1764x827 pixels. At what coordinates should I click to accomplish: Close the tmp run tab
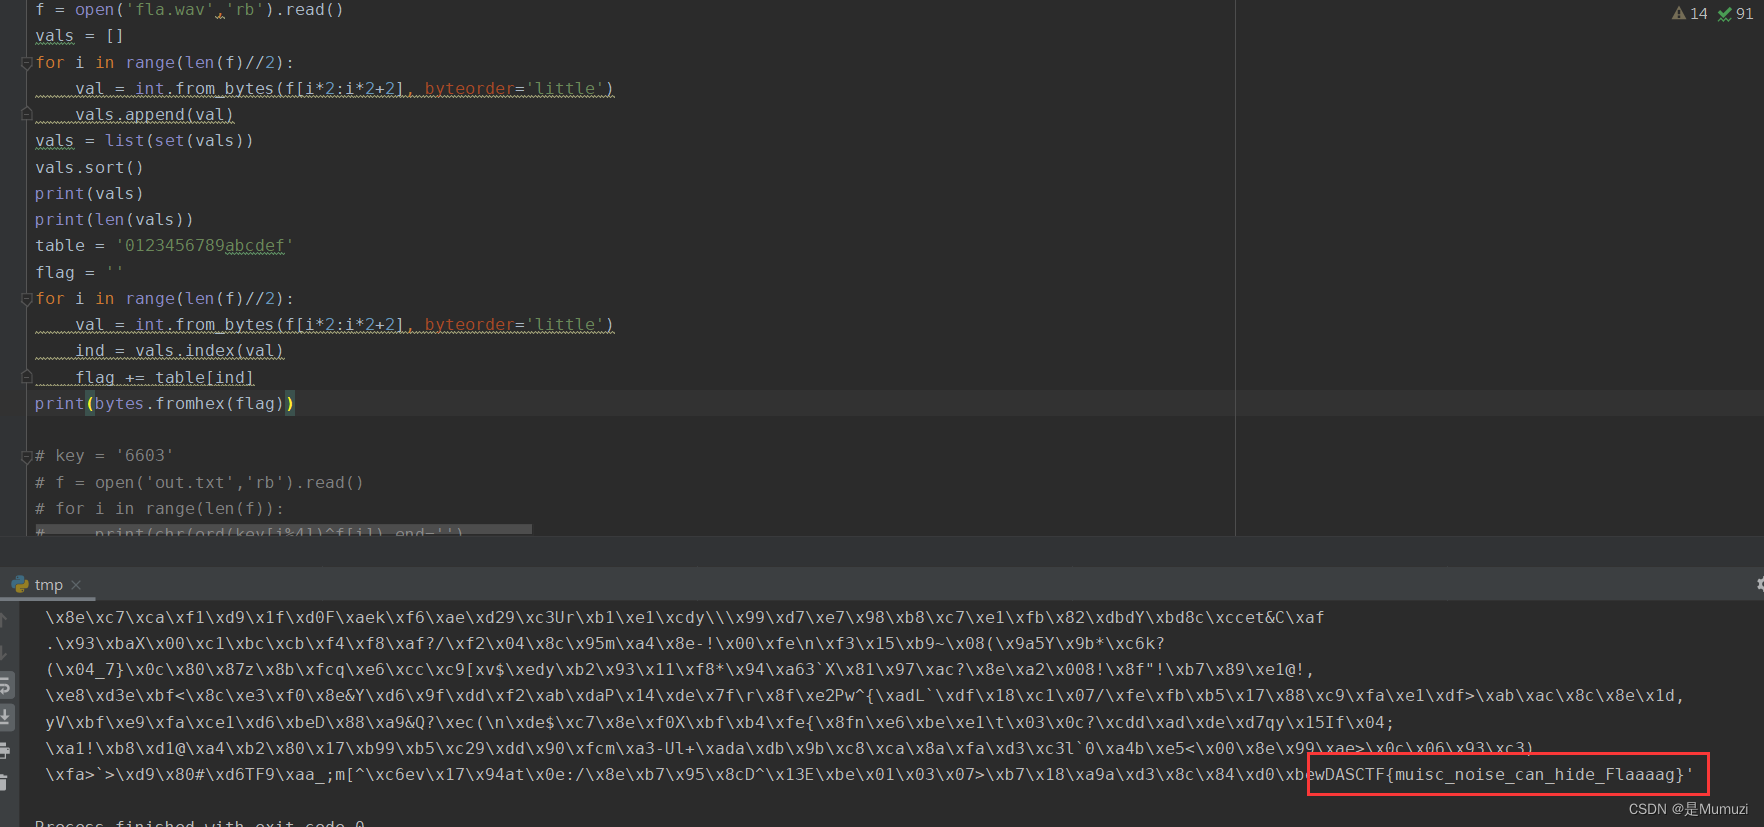point(76,585)
